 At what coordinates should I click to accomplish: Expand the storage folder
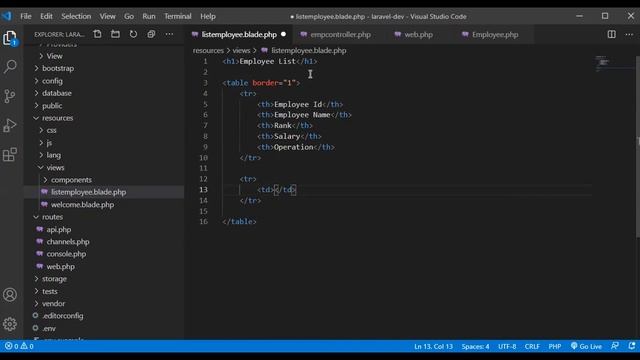[54, 279]
